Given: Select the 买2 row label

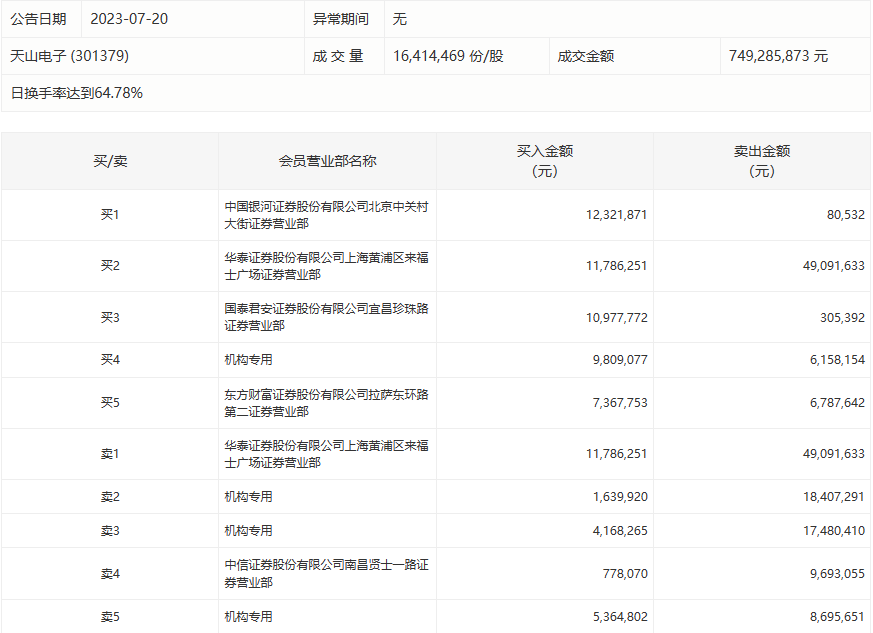Looking at the screenshot, I should click(x=110, y=266).
